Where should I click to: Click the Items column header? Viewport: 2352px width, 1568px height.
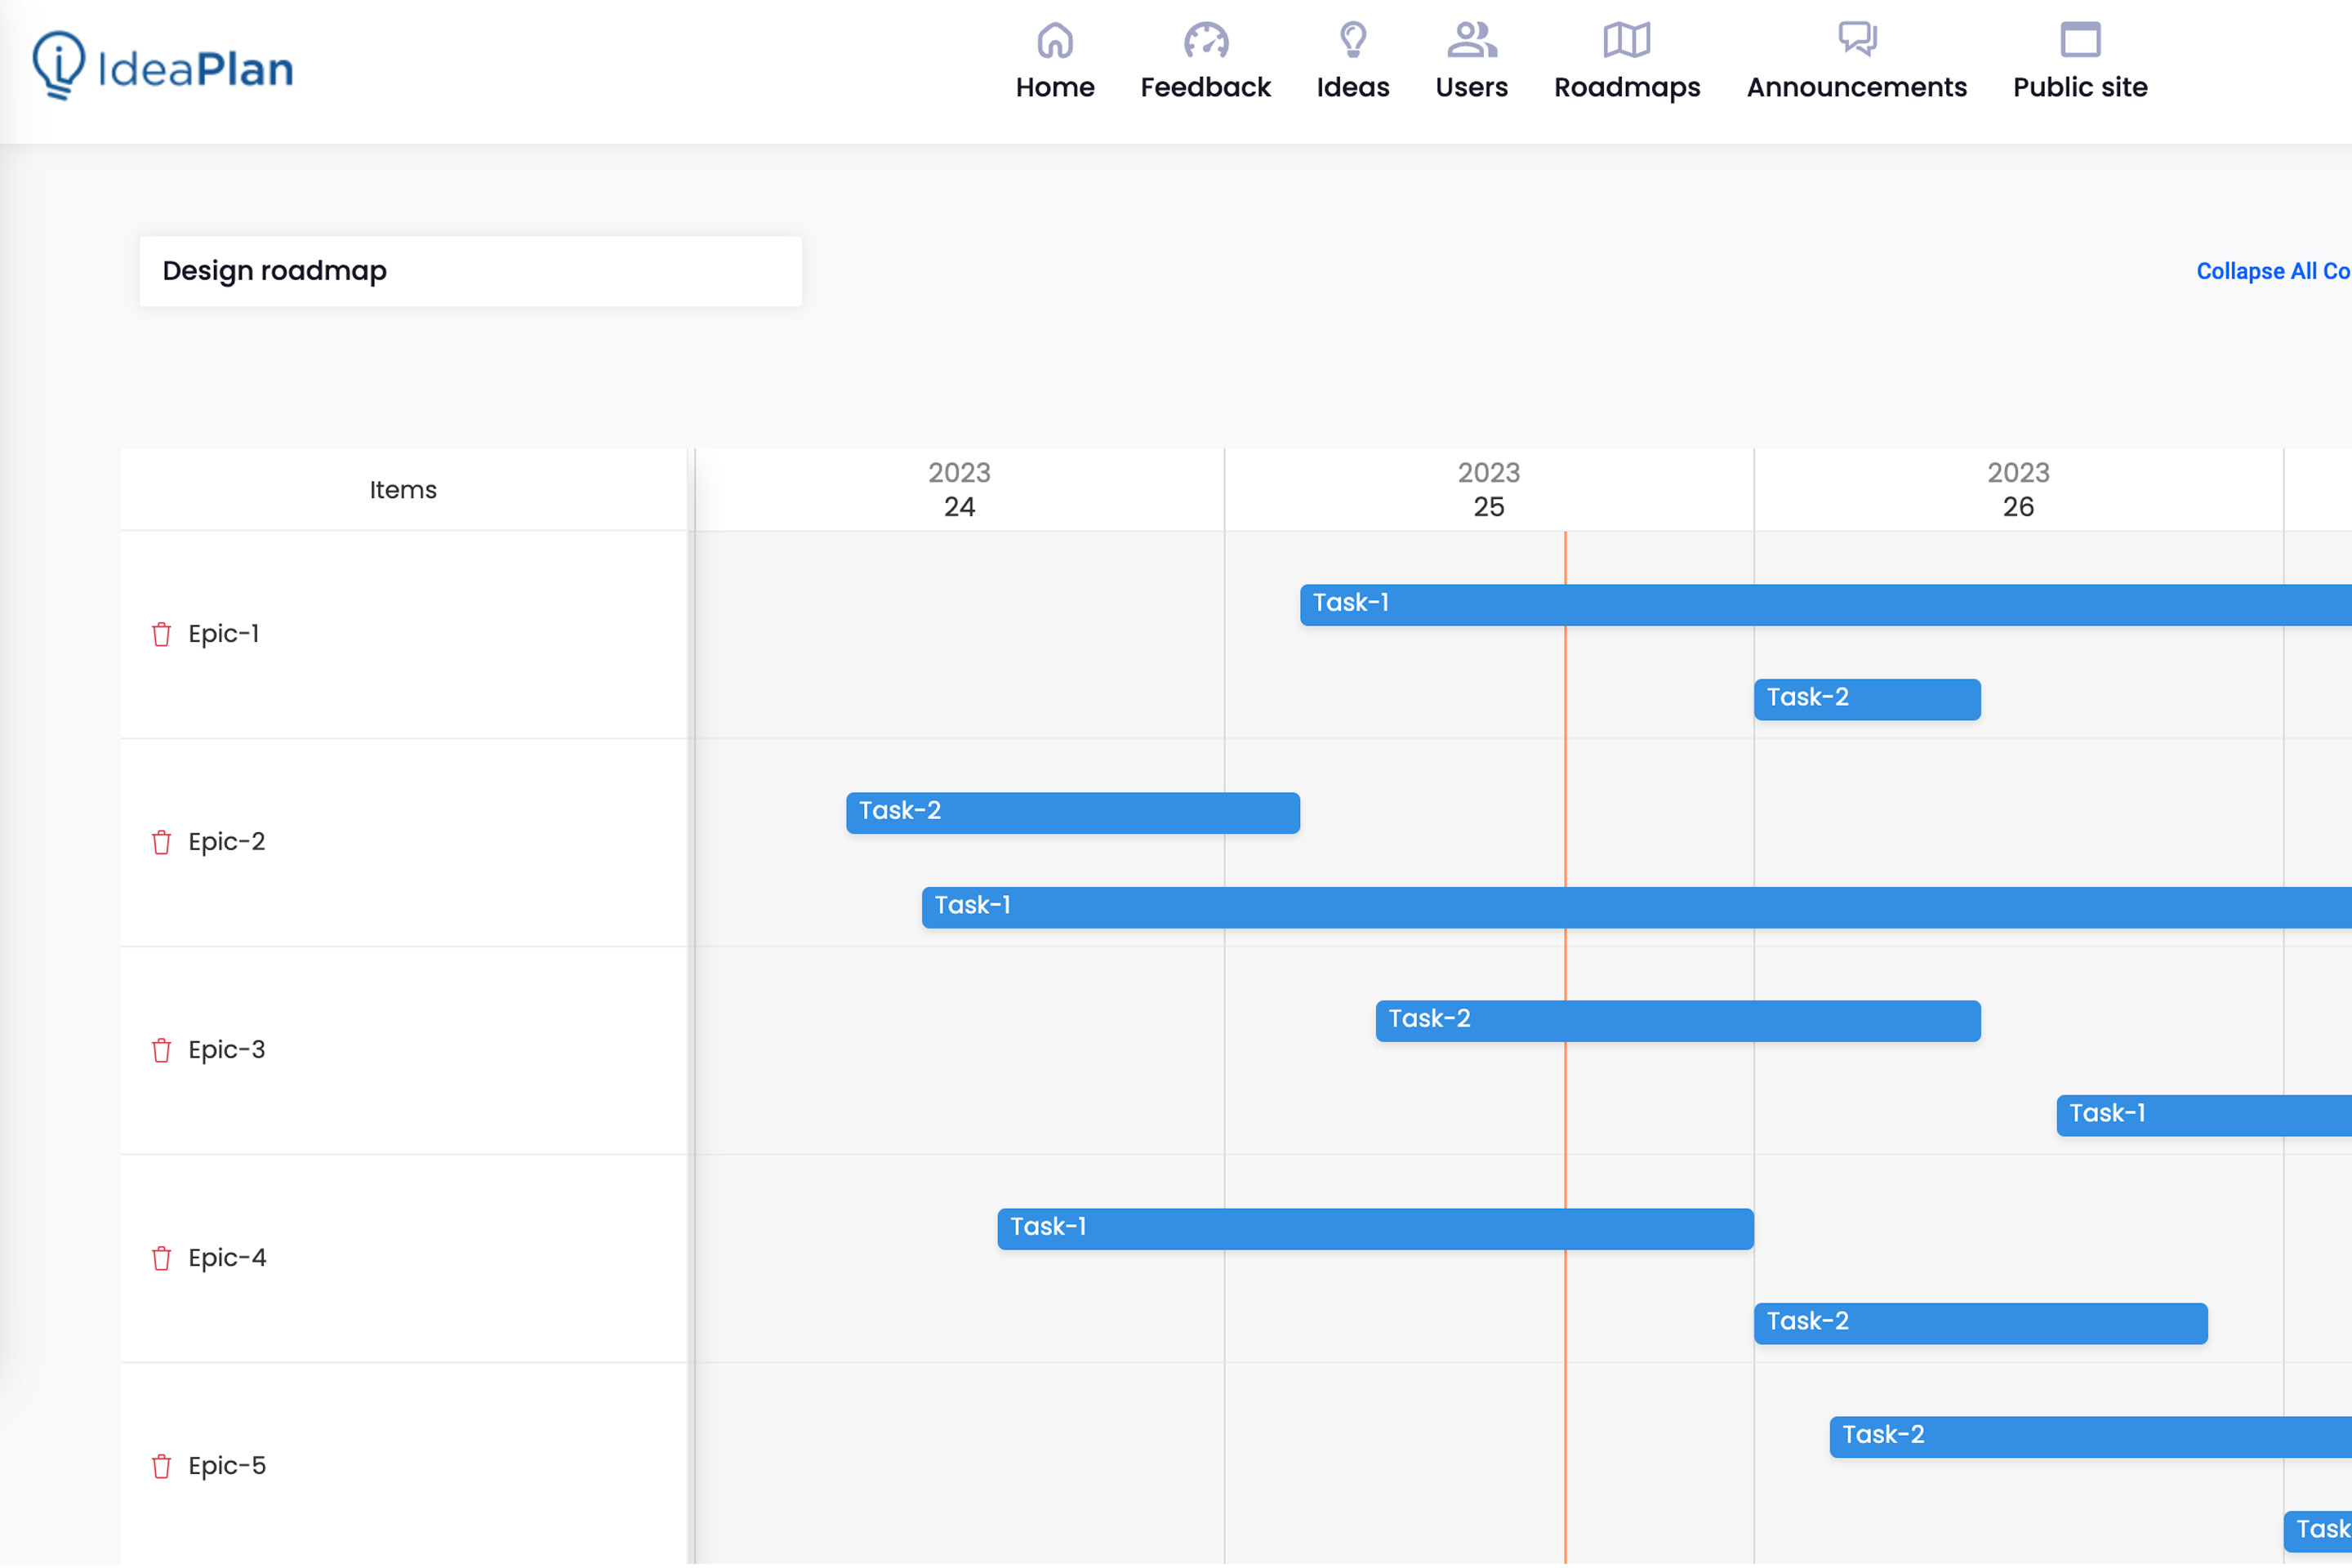point(403,490)
